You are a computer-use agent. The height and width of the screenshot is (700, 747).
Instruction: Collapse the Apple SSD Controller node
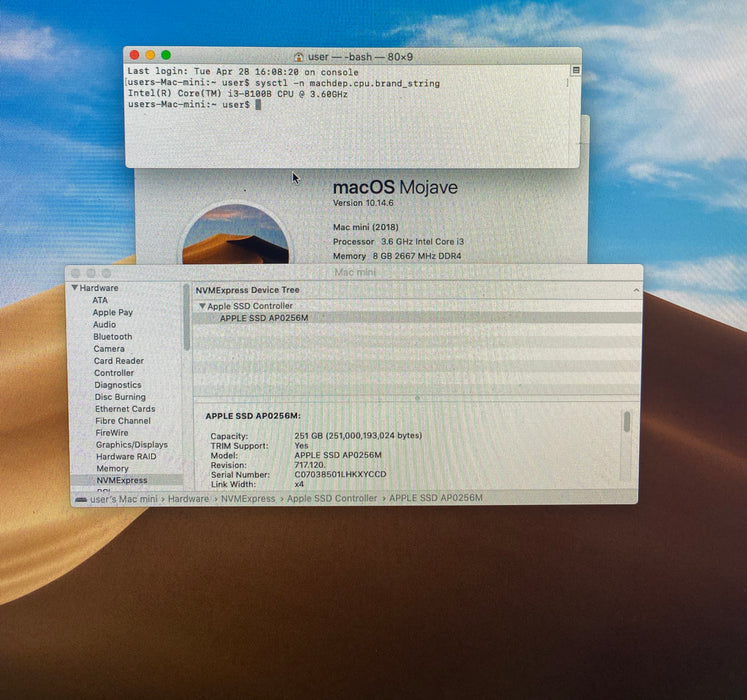pyautogui.click(x=202, y=306)
